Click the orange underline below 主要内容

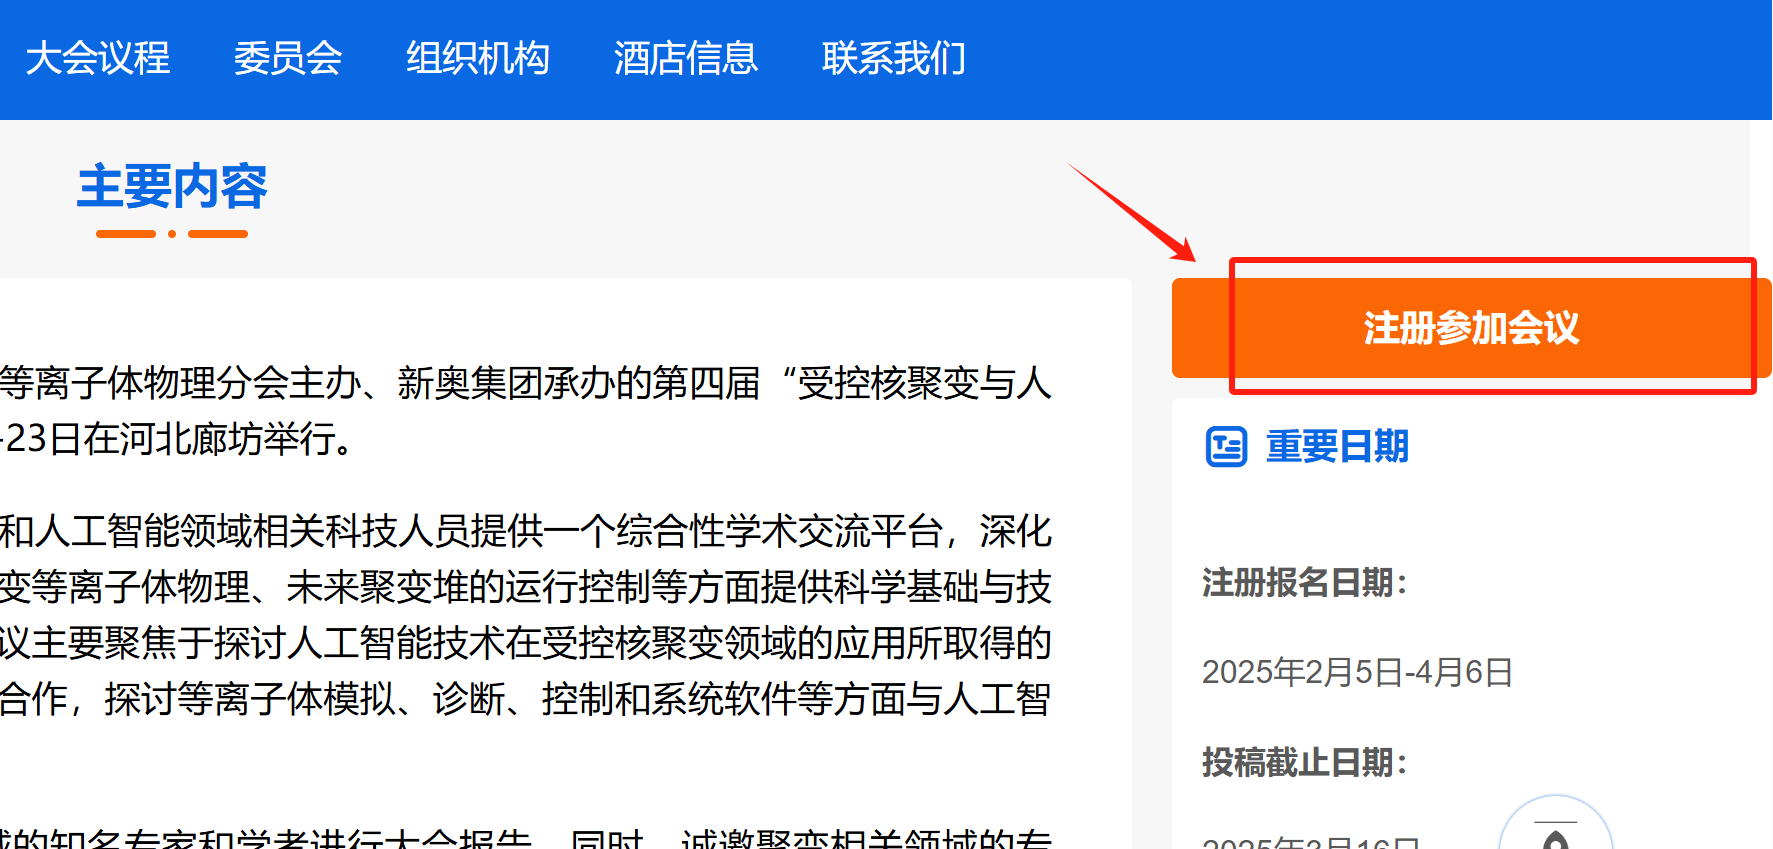pos(172,234)
